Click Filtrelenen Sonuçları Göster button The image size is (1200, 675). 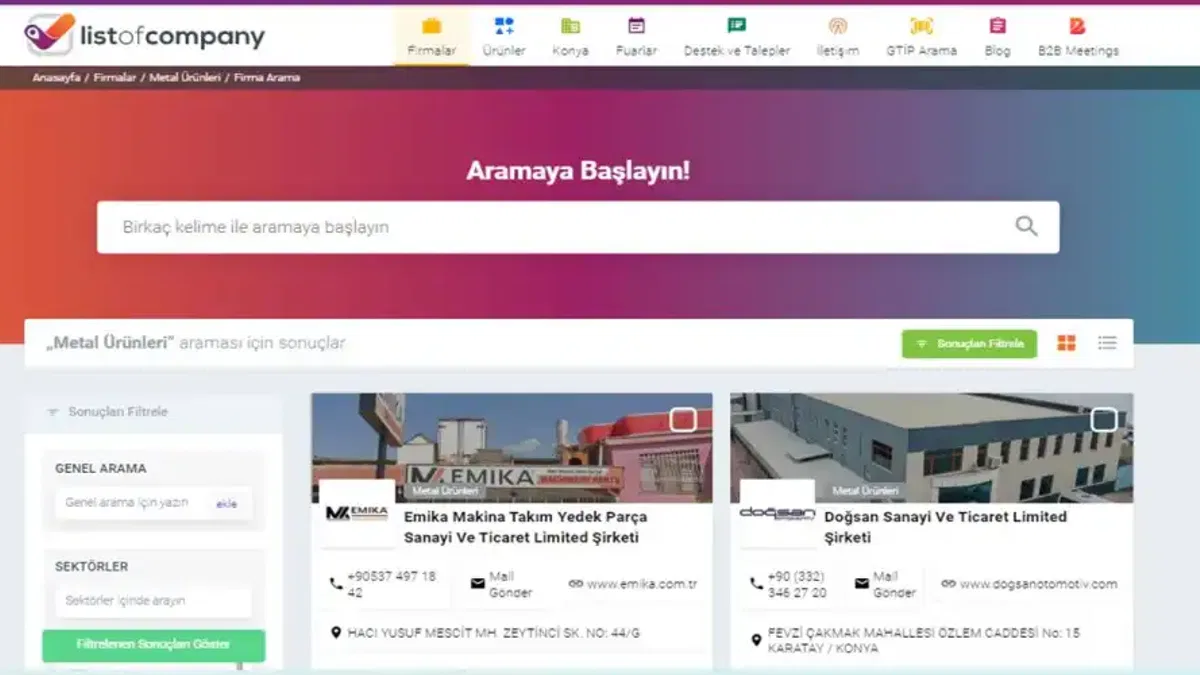tap(153, 645)
